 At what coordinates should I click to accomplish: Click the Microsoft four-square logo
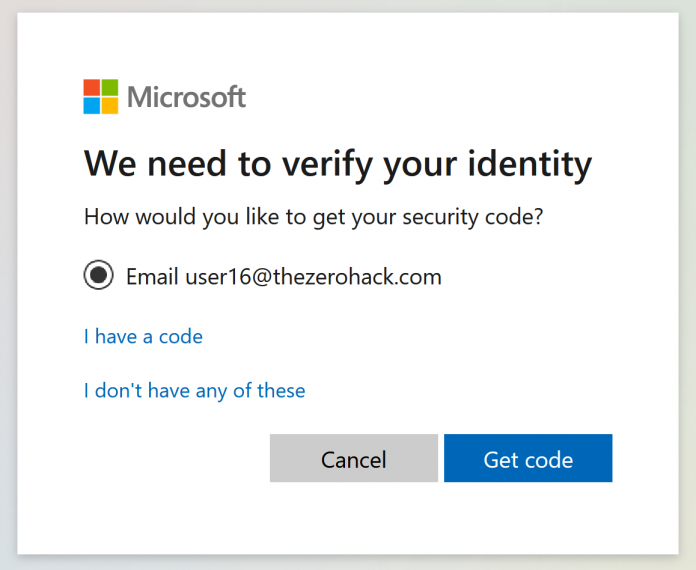[x=101, y=96]
